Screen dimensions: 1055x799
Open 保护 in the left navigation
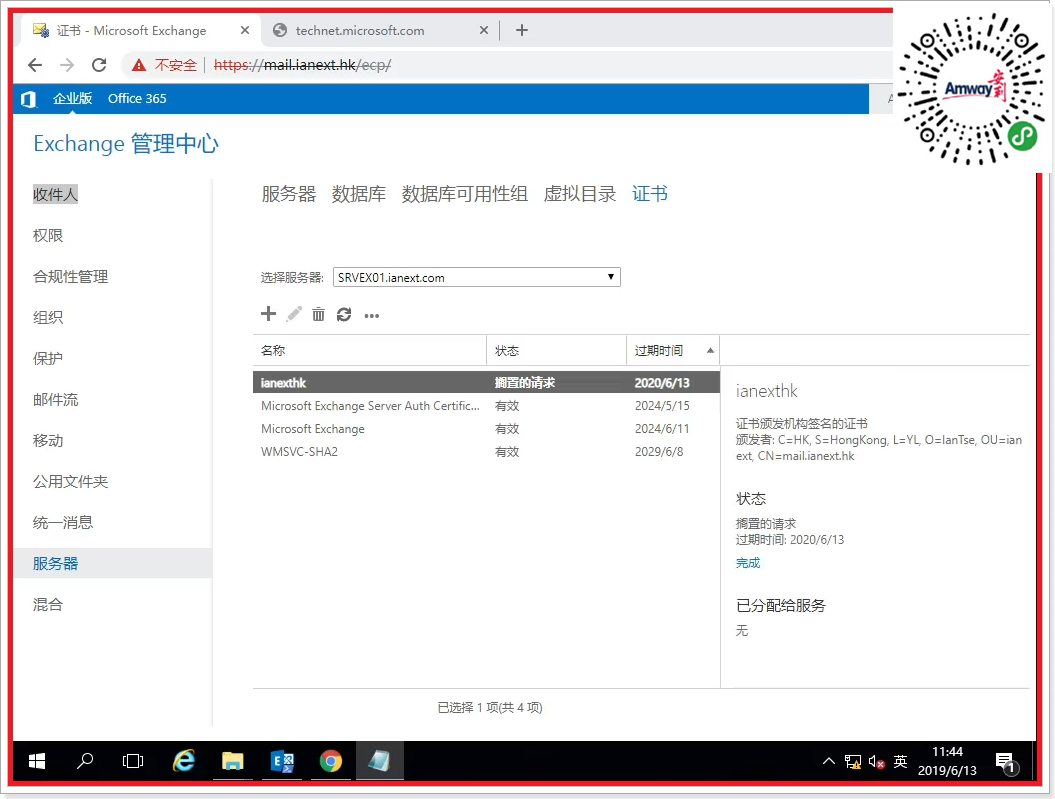tap(48, 358)
